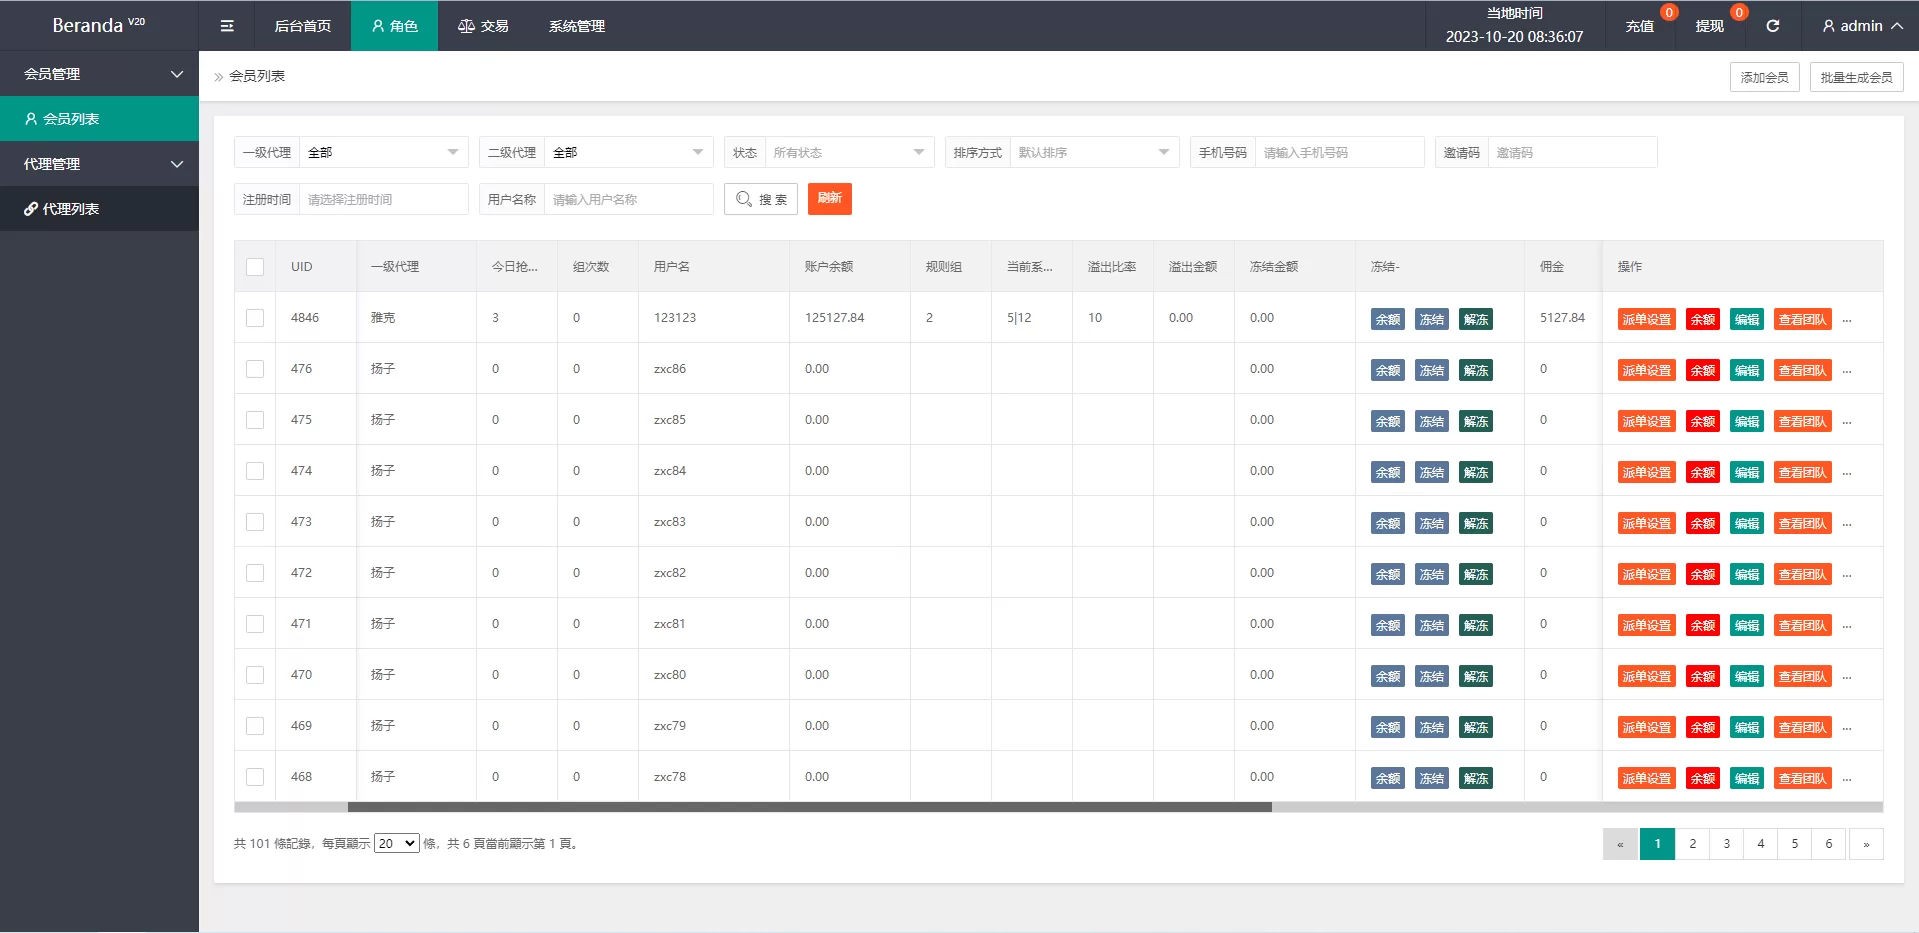Click the 添加会员 button
Image resolution: width=1919 pixels, height=933 pixels.
point(1764,77)
